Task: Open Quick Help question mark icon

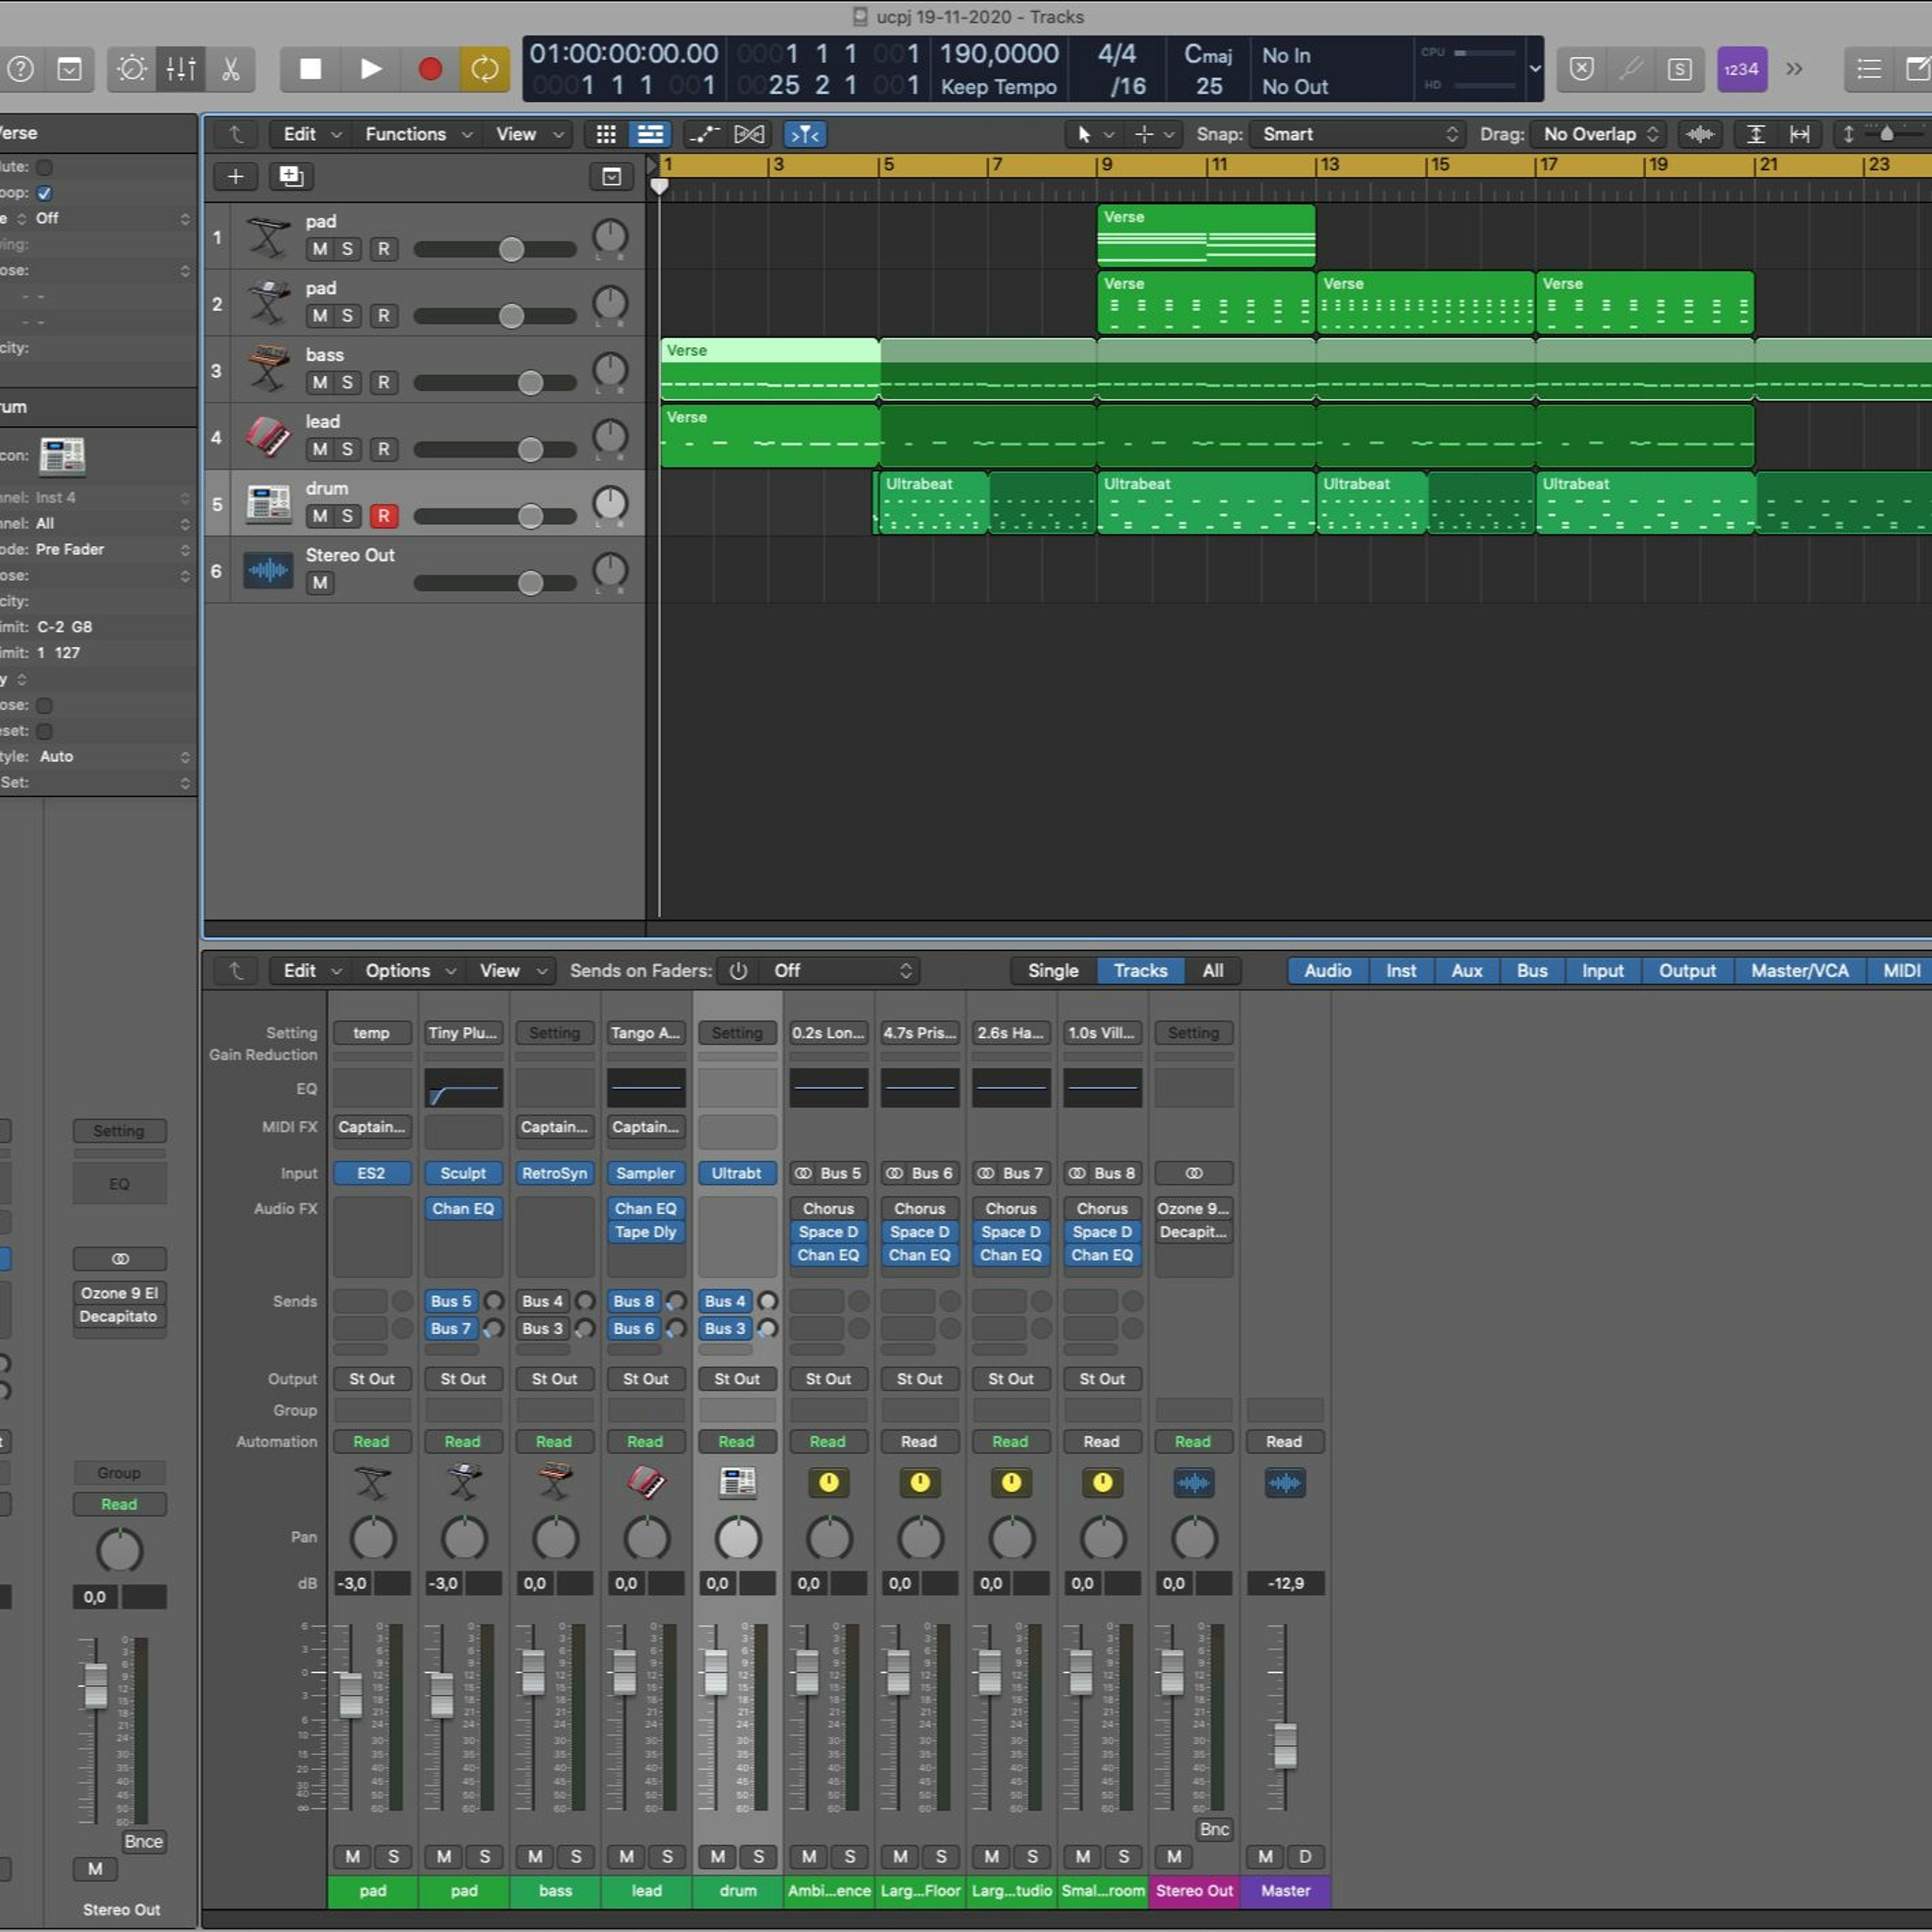Action: click(x=21, y=69)
